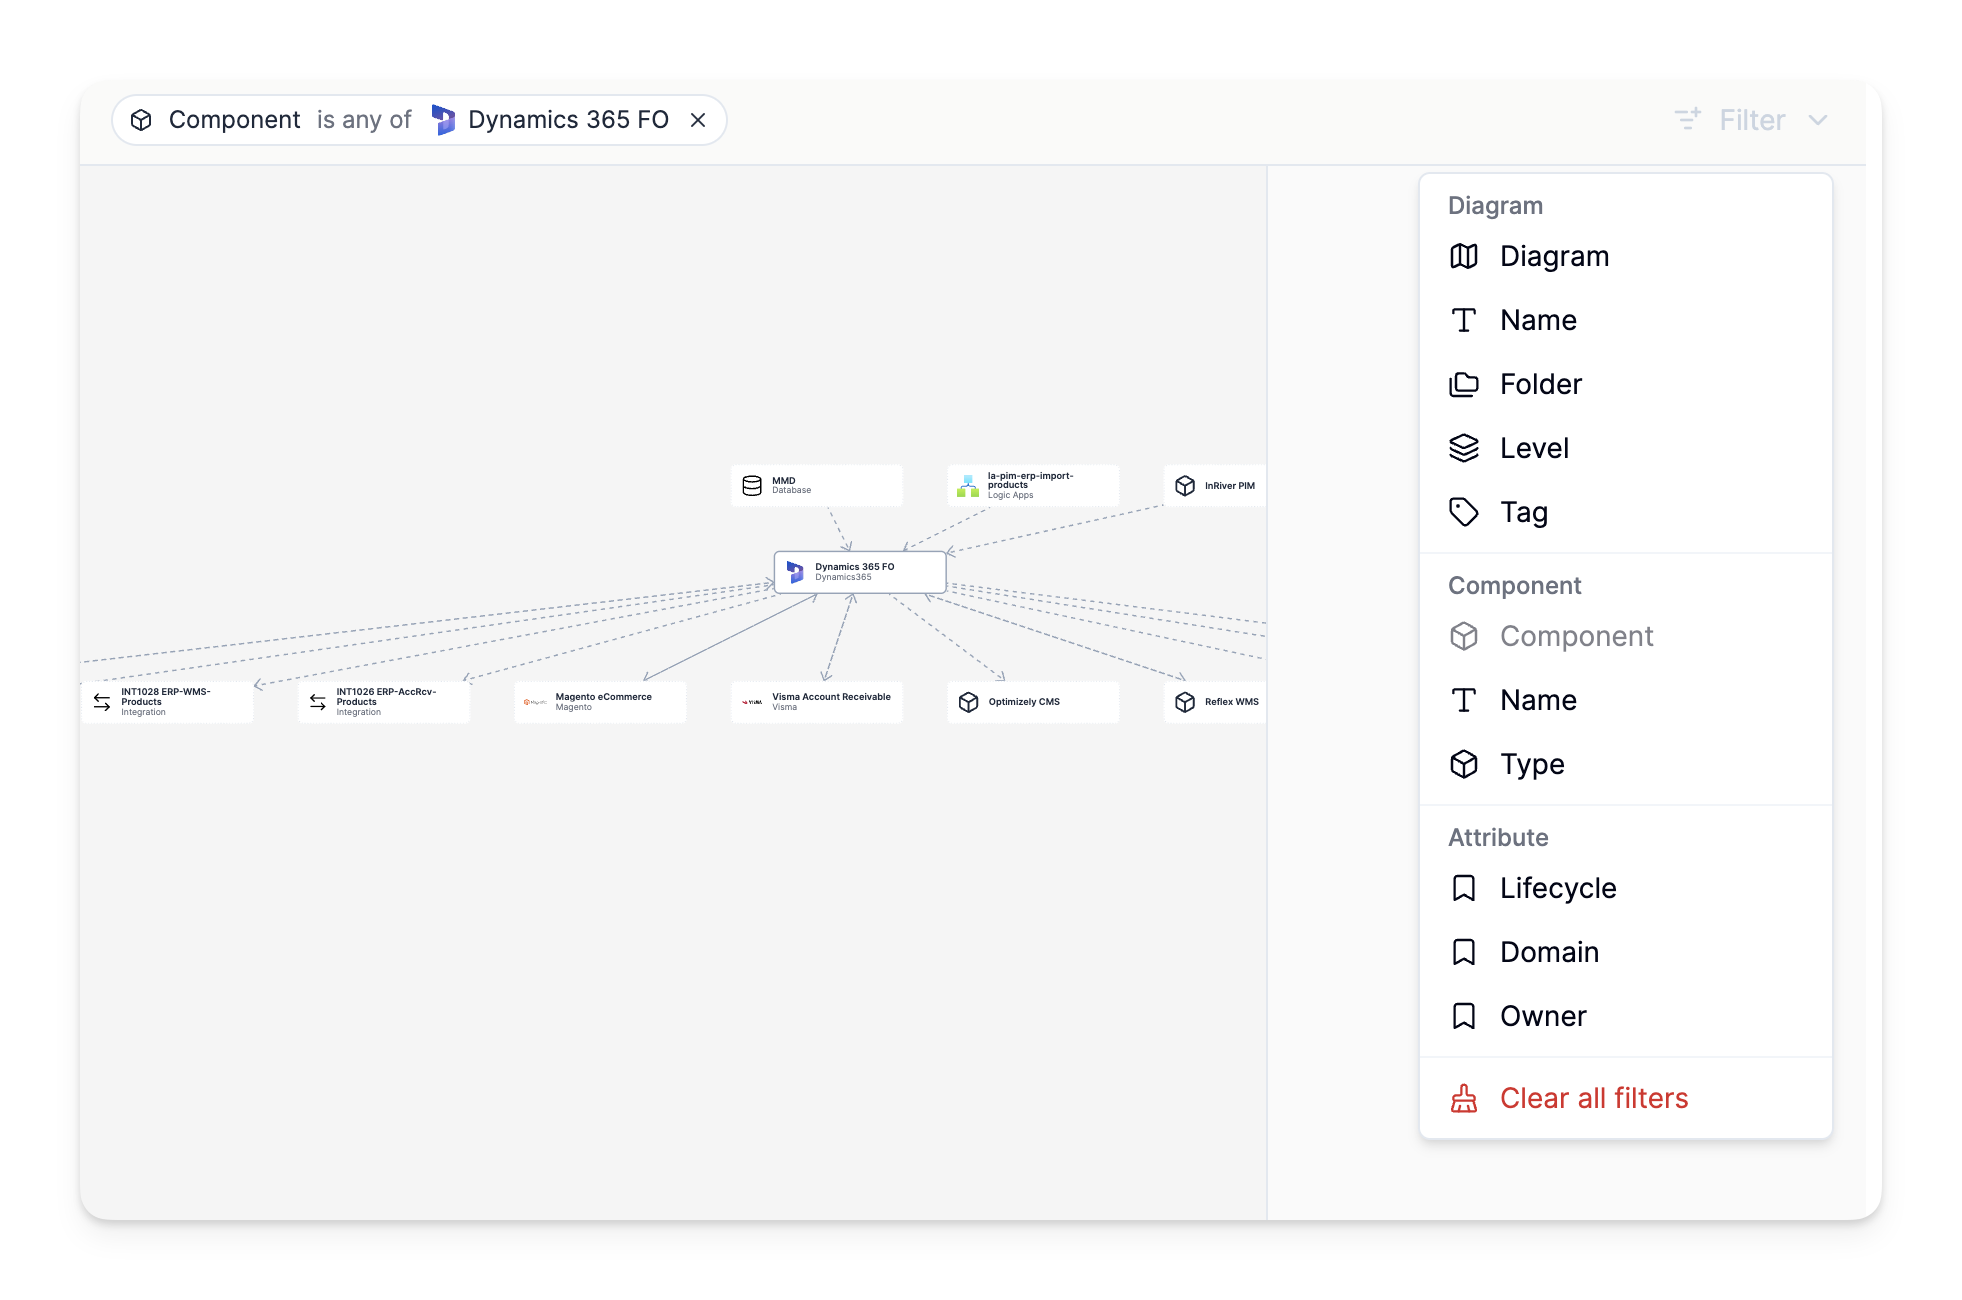Click the database icon on the MMD node
This screenshot has width=1962, height=1300.
[750, 485]
